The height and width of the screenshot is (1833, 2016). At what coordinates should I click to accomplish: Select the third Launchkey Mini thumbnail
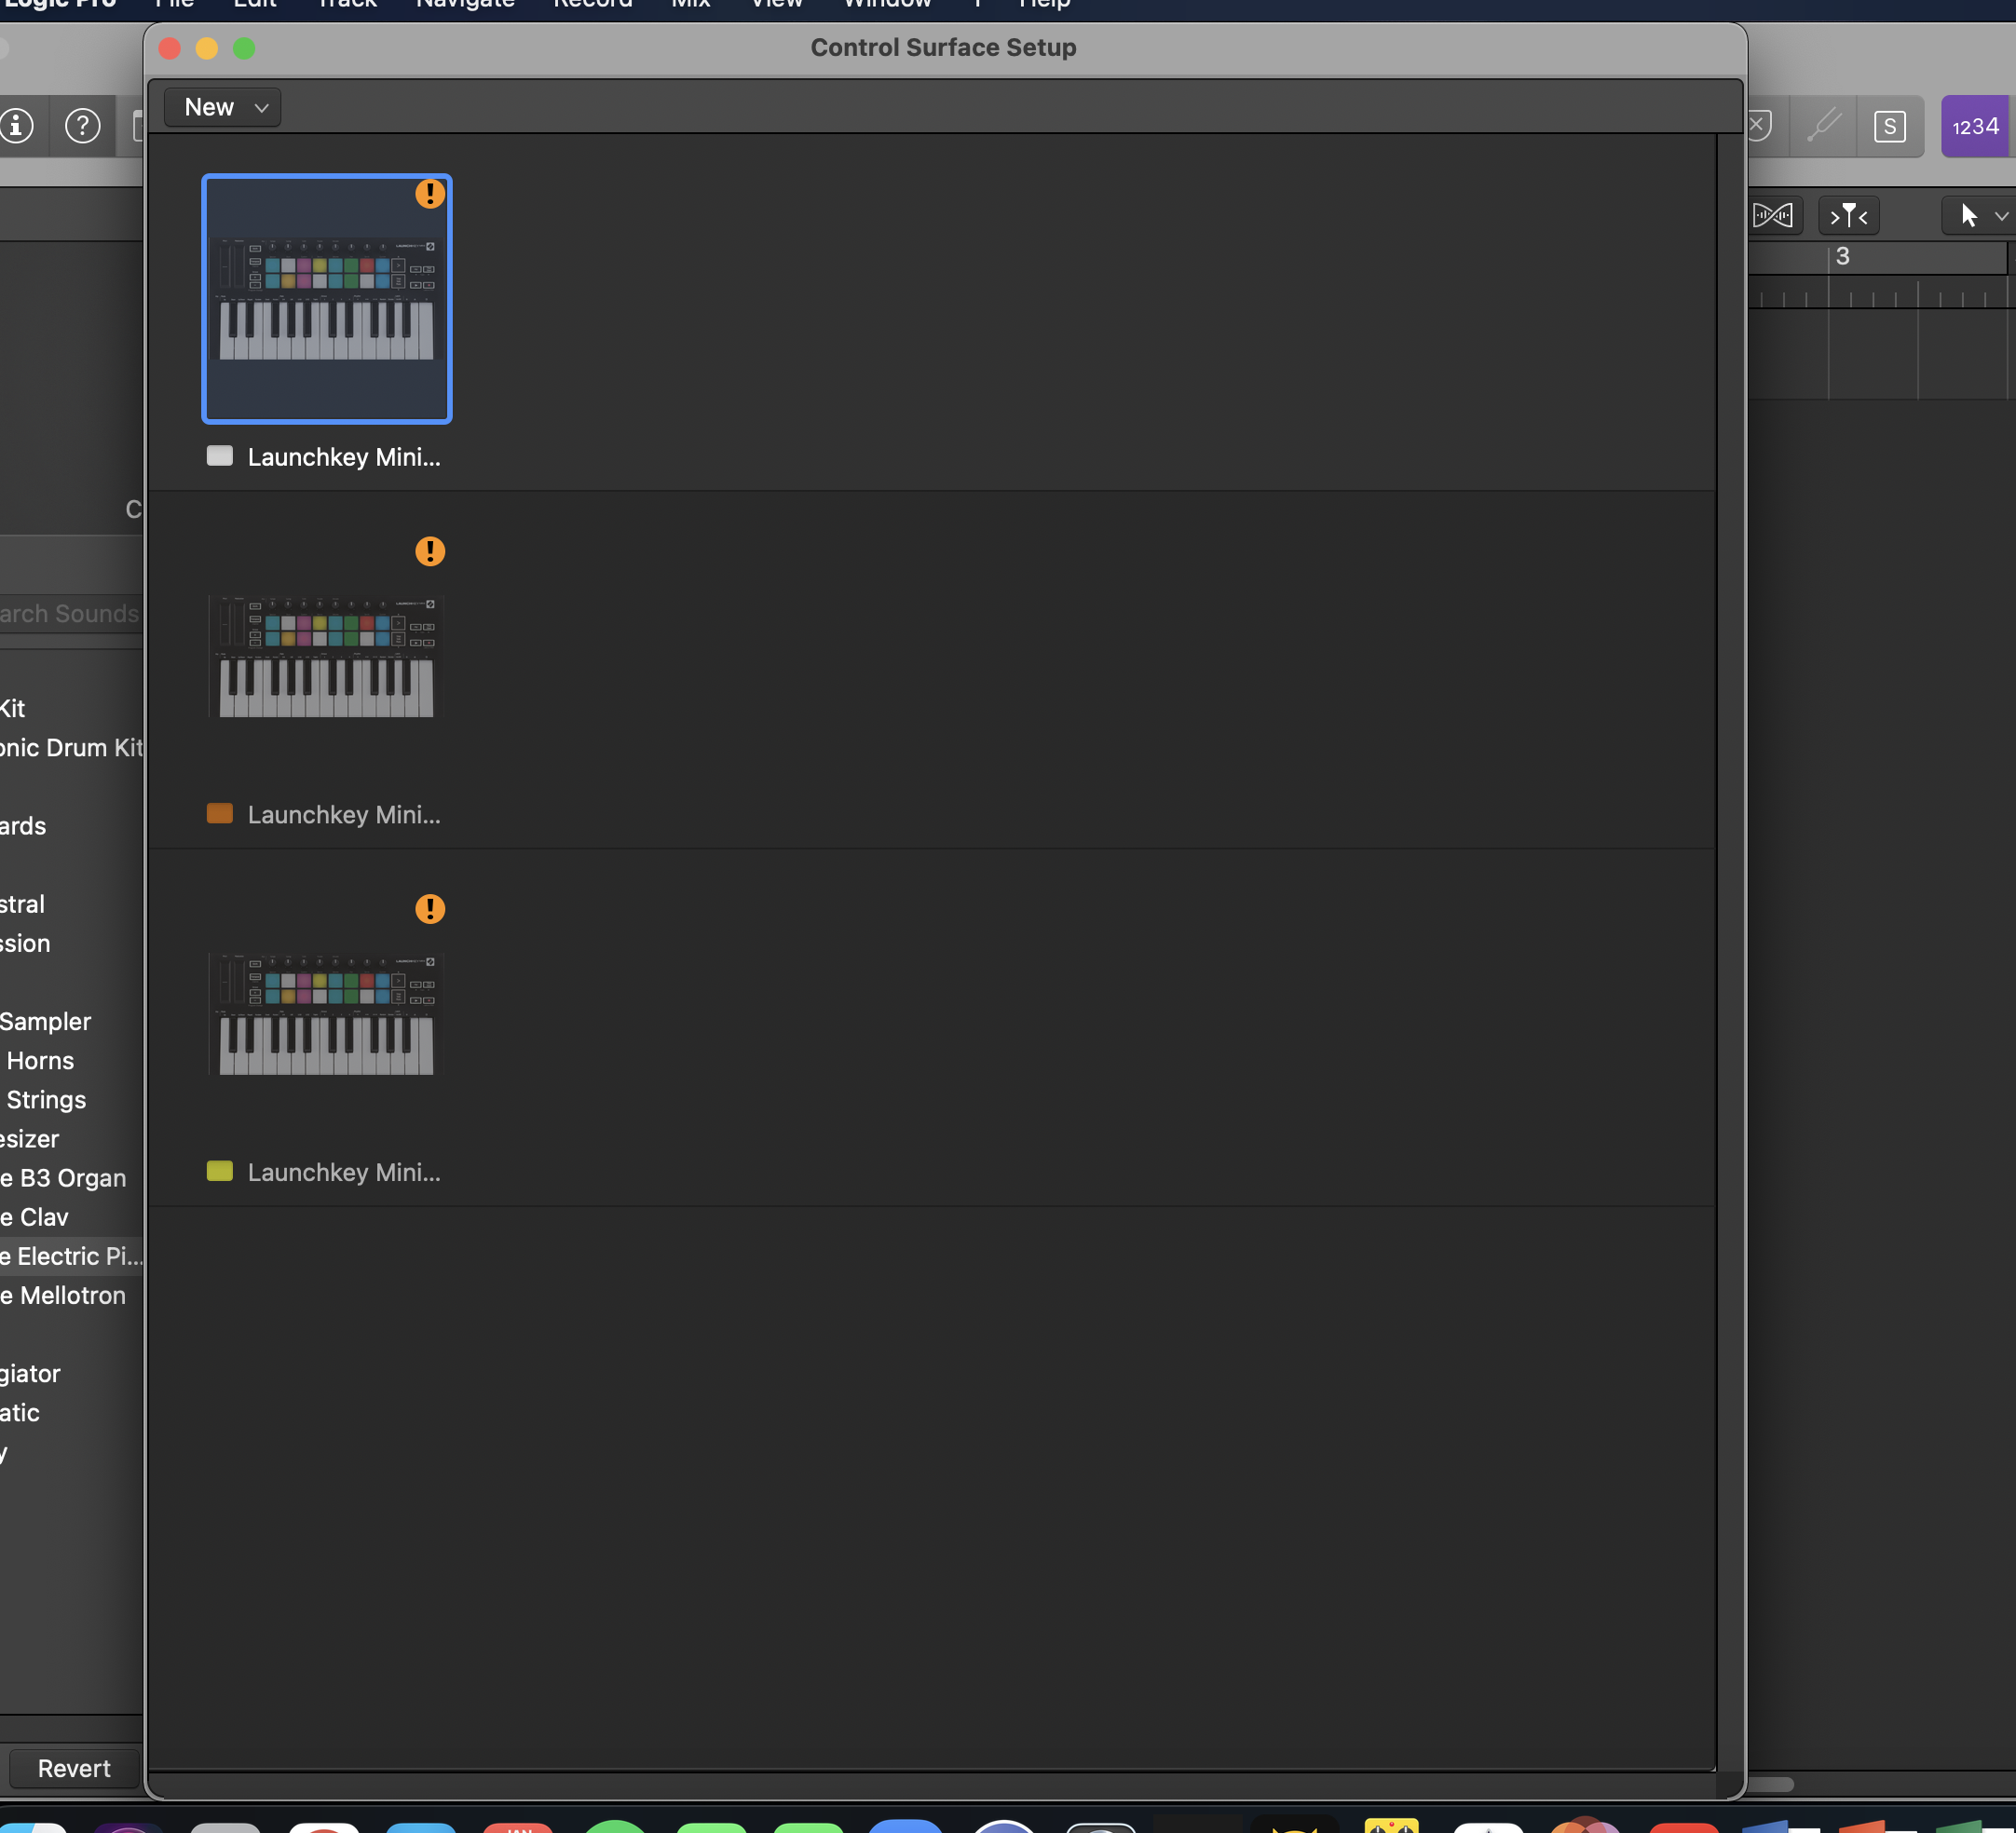pos(326,1015)
